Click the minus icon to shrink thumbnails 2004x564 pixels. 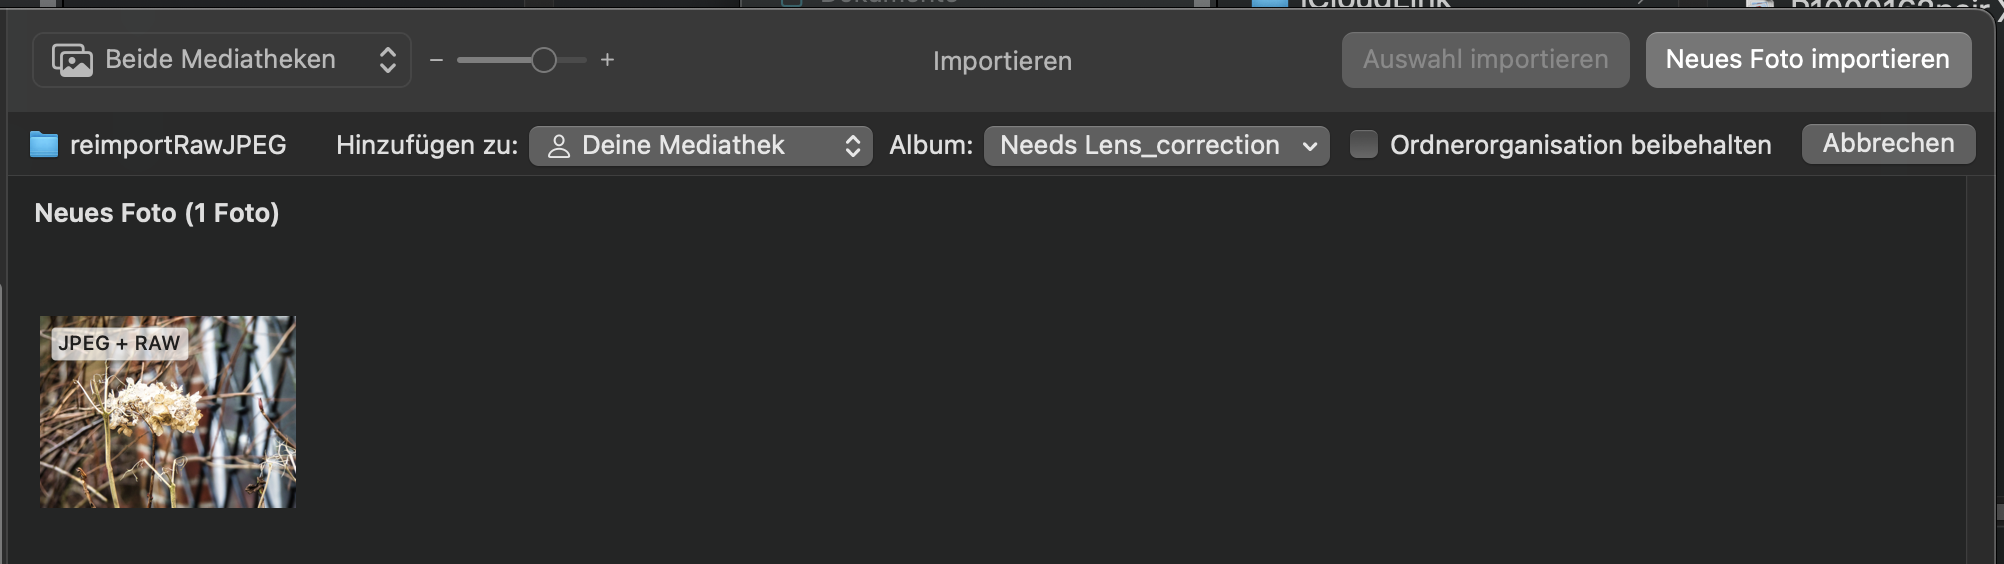point(436,60)
